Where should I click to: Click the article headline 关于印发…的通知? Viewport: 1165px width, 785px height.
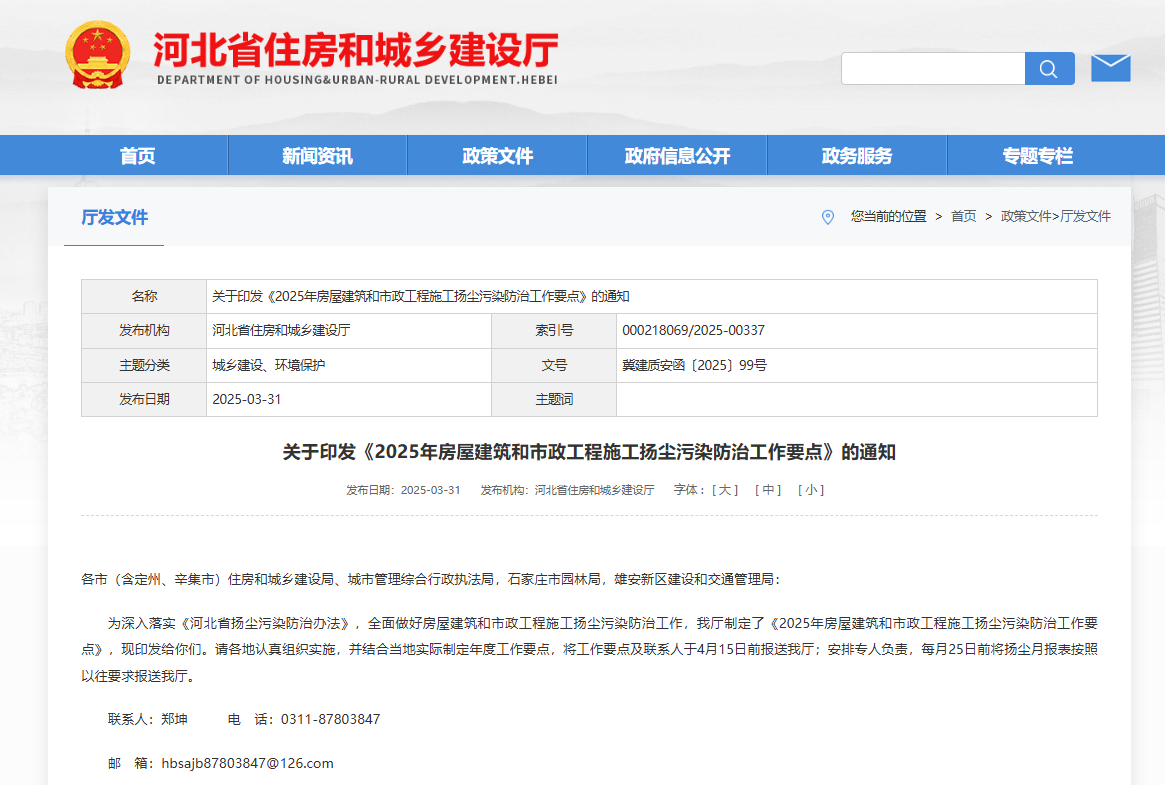[x=589, y=452]
